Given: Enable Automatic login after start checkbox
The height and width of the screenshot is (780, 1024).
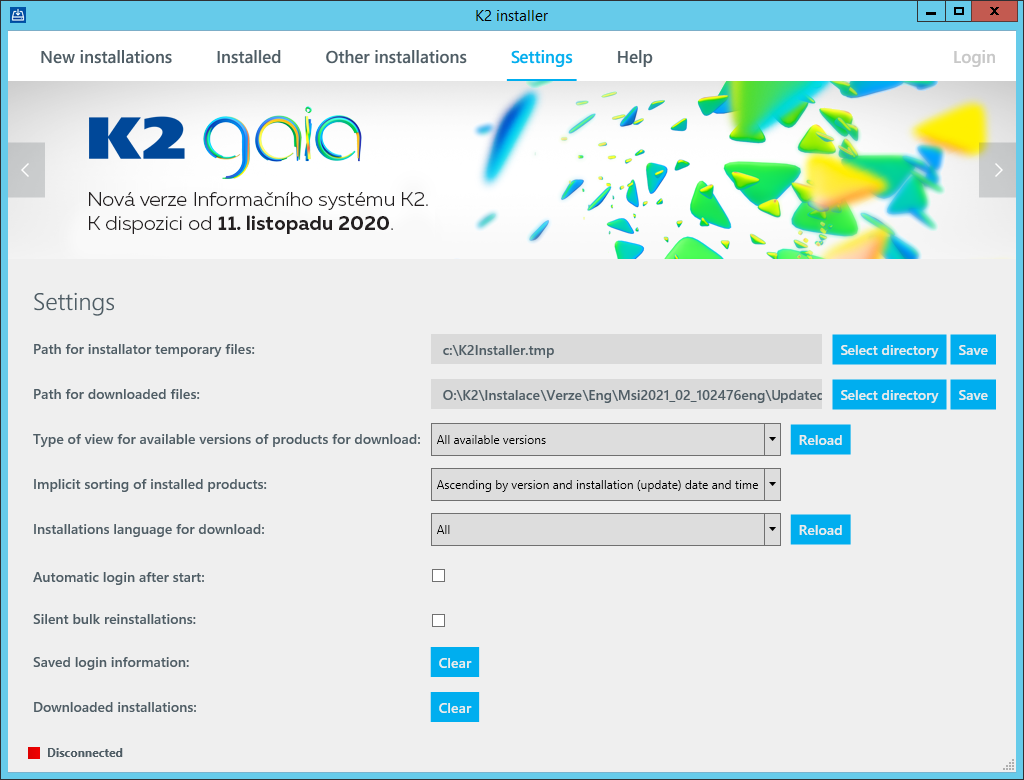Looking at the screenshot, I should (438, 576).
